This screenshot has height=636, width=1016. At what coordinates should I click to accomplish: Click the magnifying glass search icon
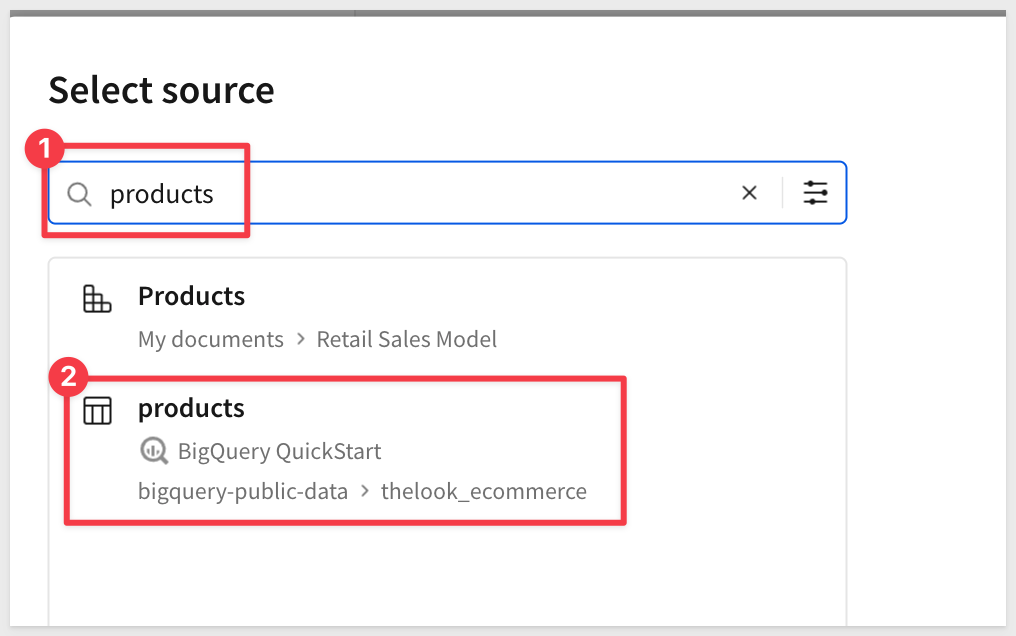[x=79, y=193]
